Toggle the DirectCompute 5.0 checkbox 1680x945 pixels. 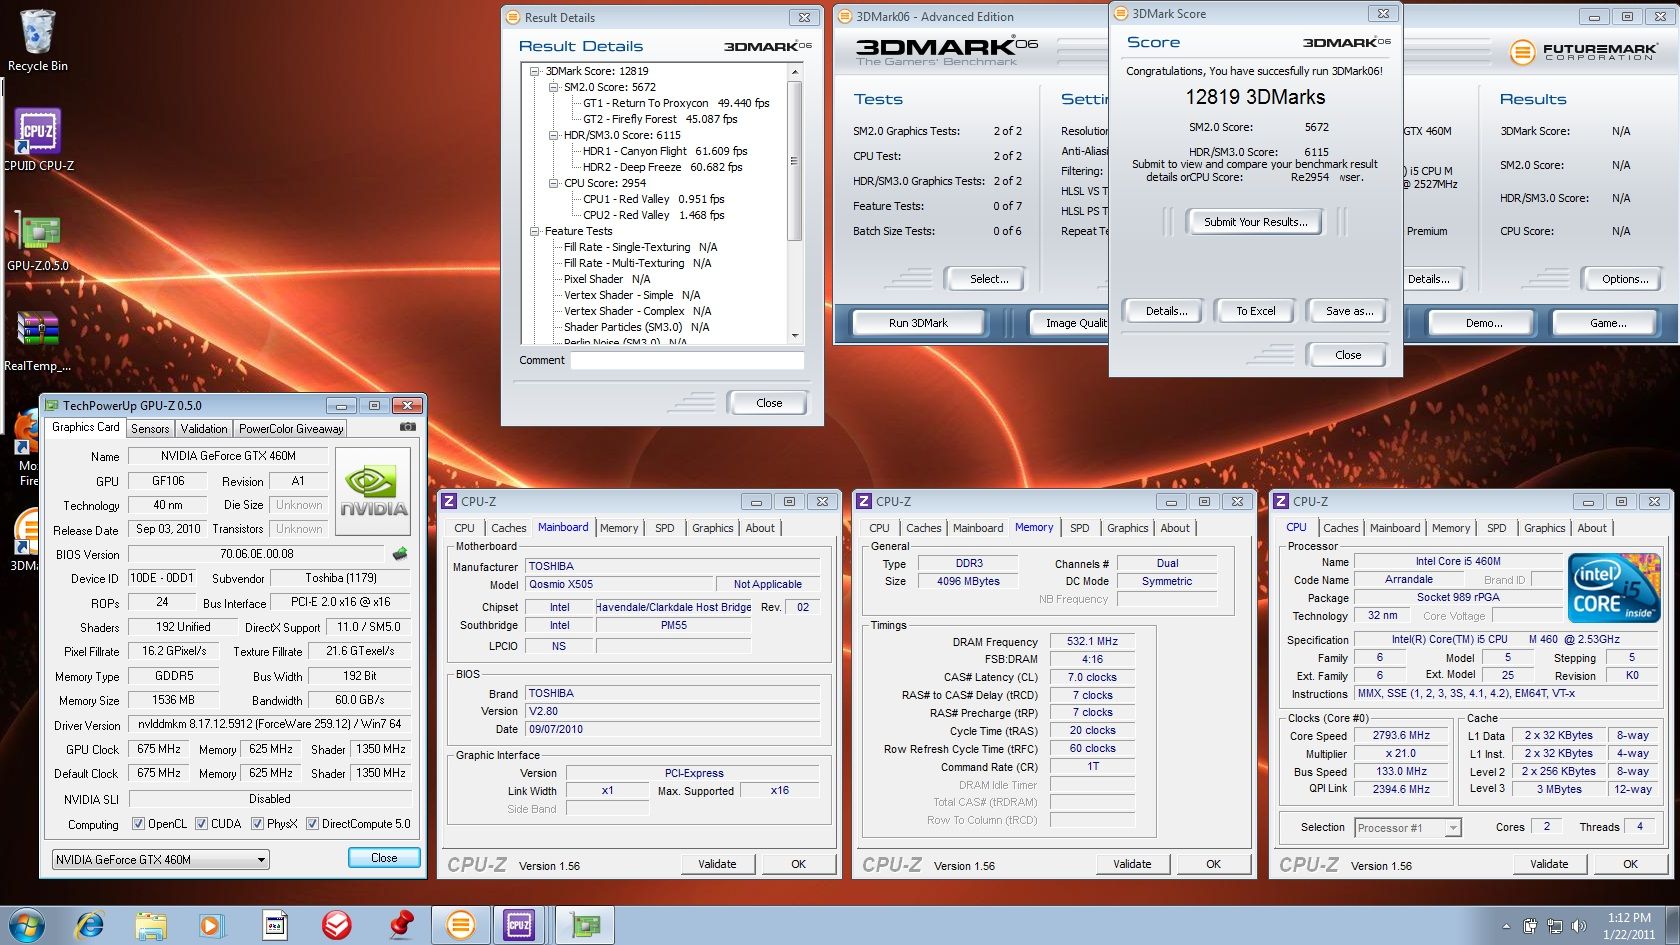point(312,824)
